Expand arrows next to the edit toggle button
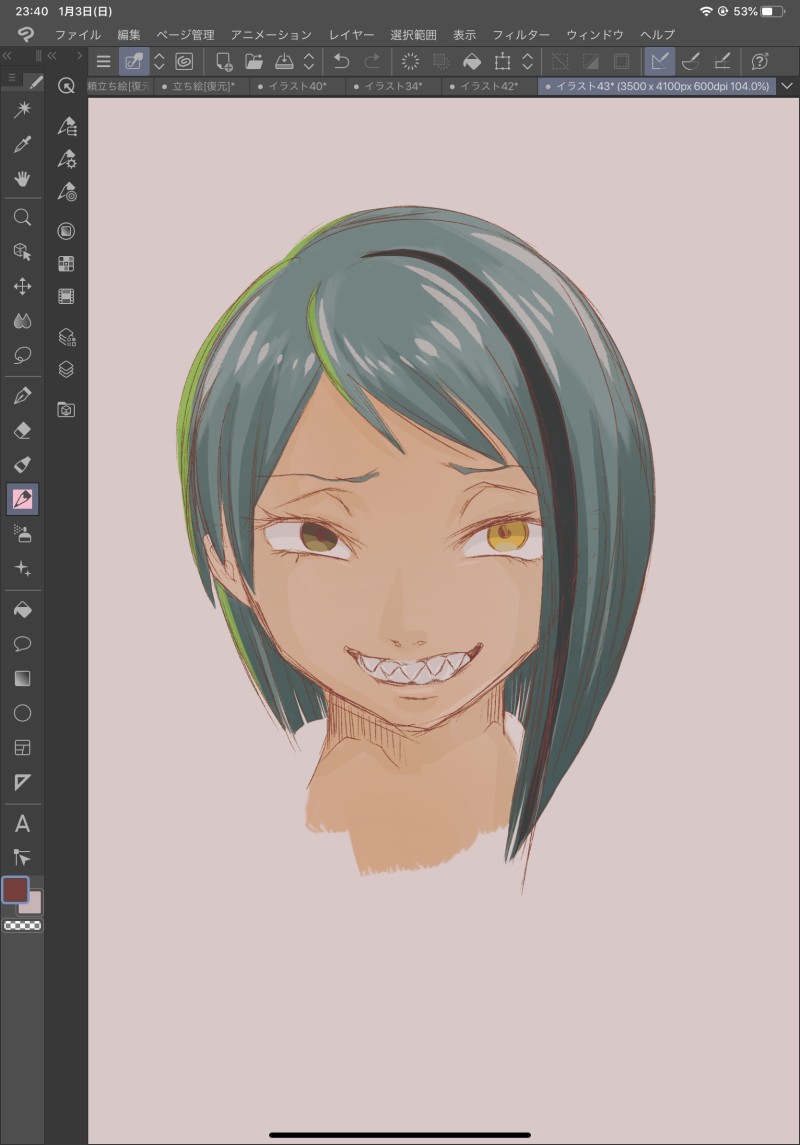This screenshot has height=1145, width=800. pos(159,61)
